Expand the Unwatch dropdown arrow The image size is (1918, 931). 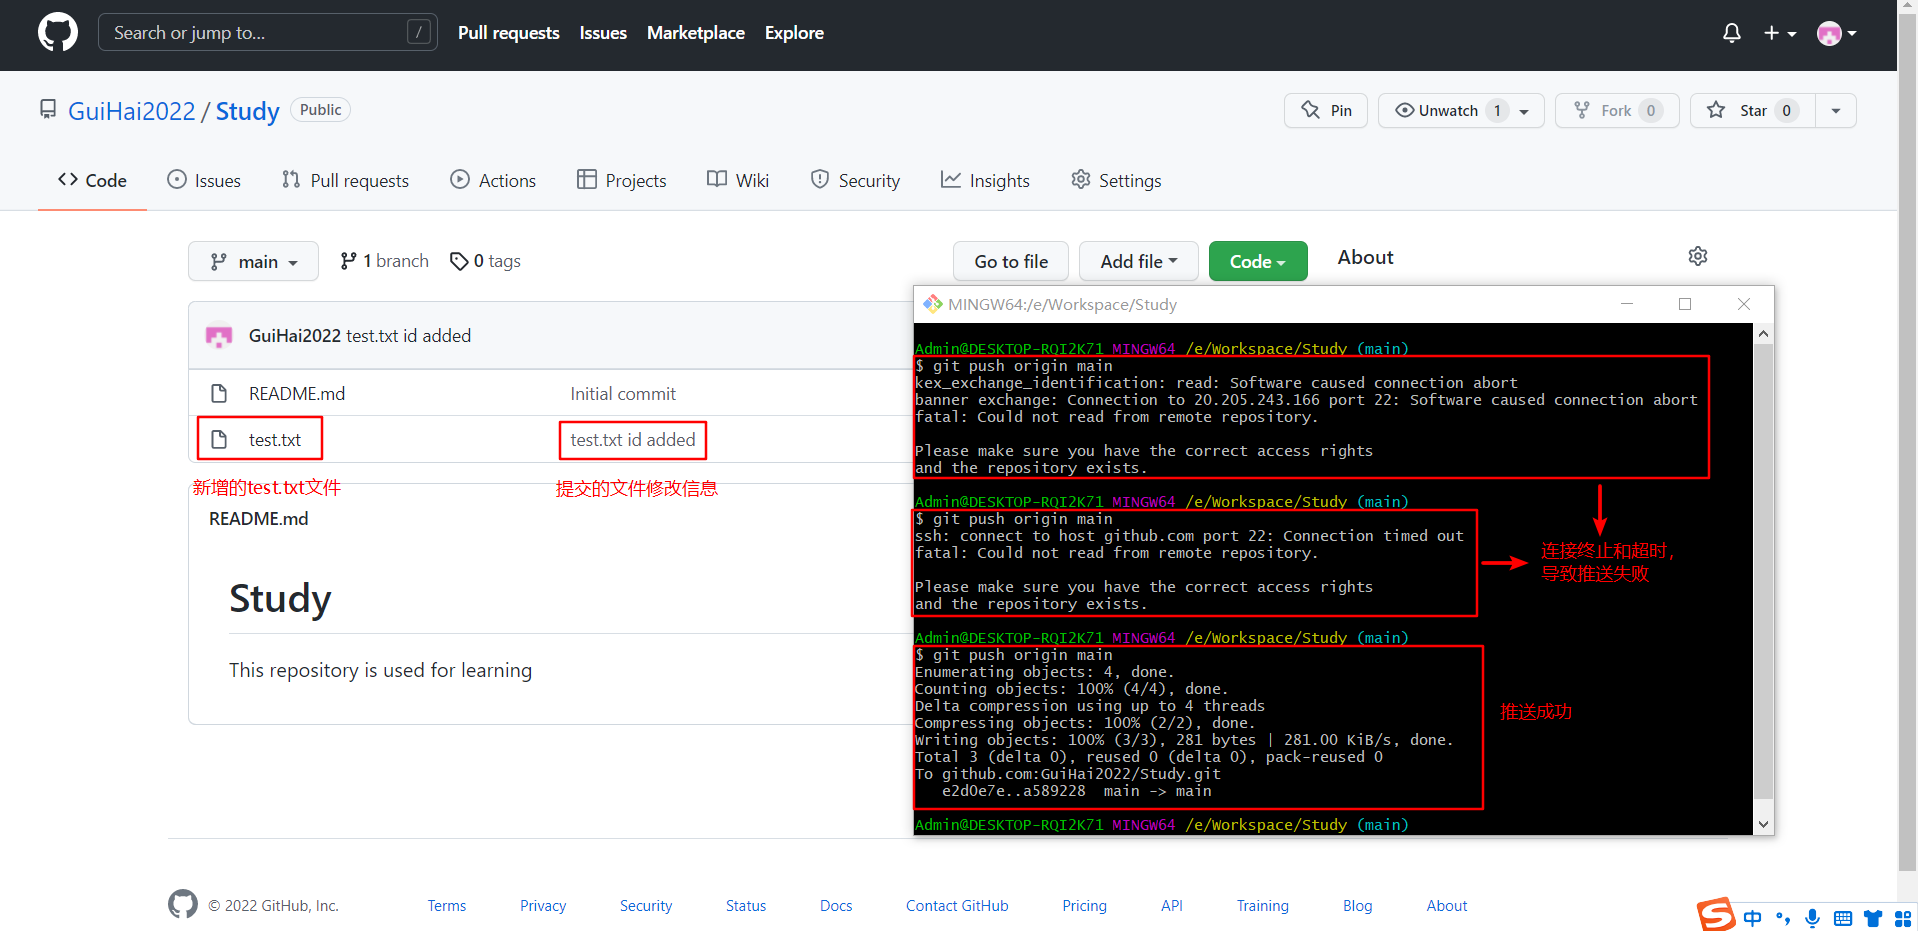tap(1525, 111)
